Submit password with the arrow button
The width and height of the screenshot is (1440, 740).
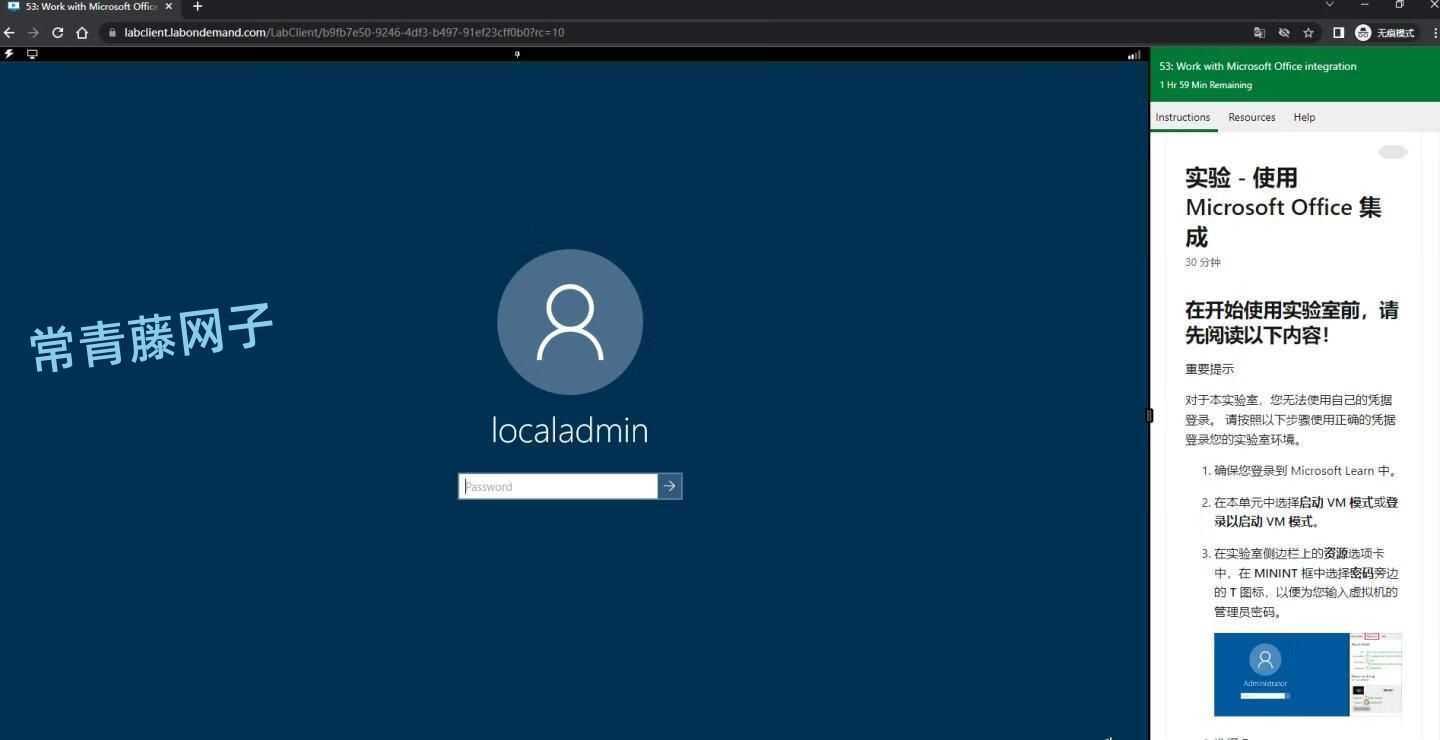670,486
